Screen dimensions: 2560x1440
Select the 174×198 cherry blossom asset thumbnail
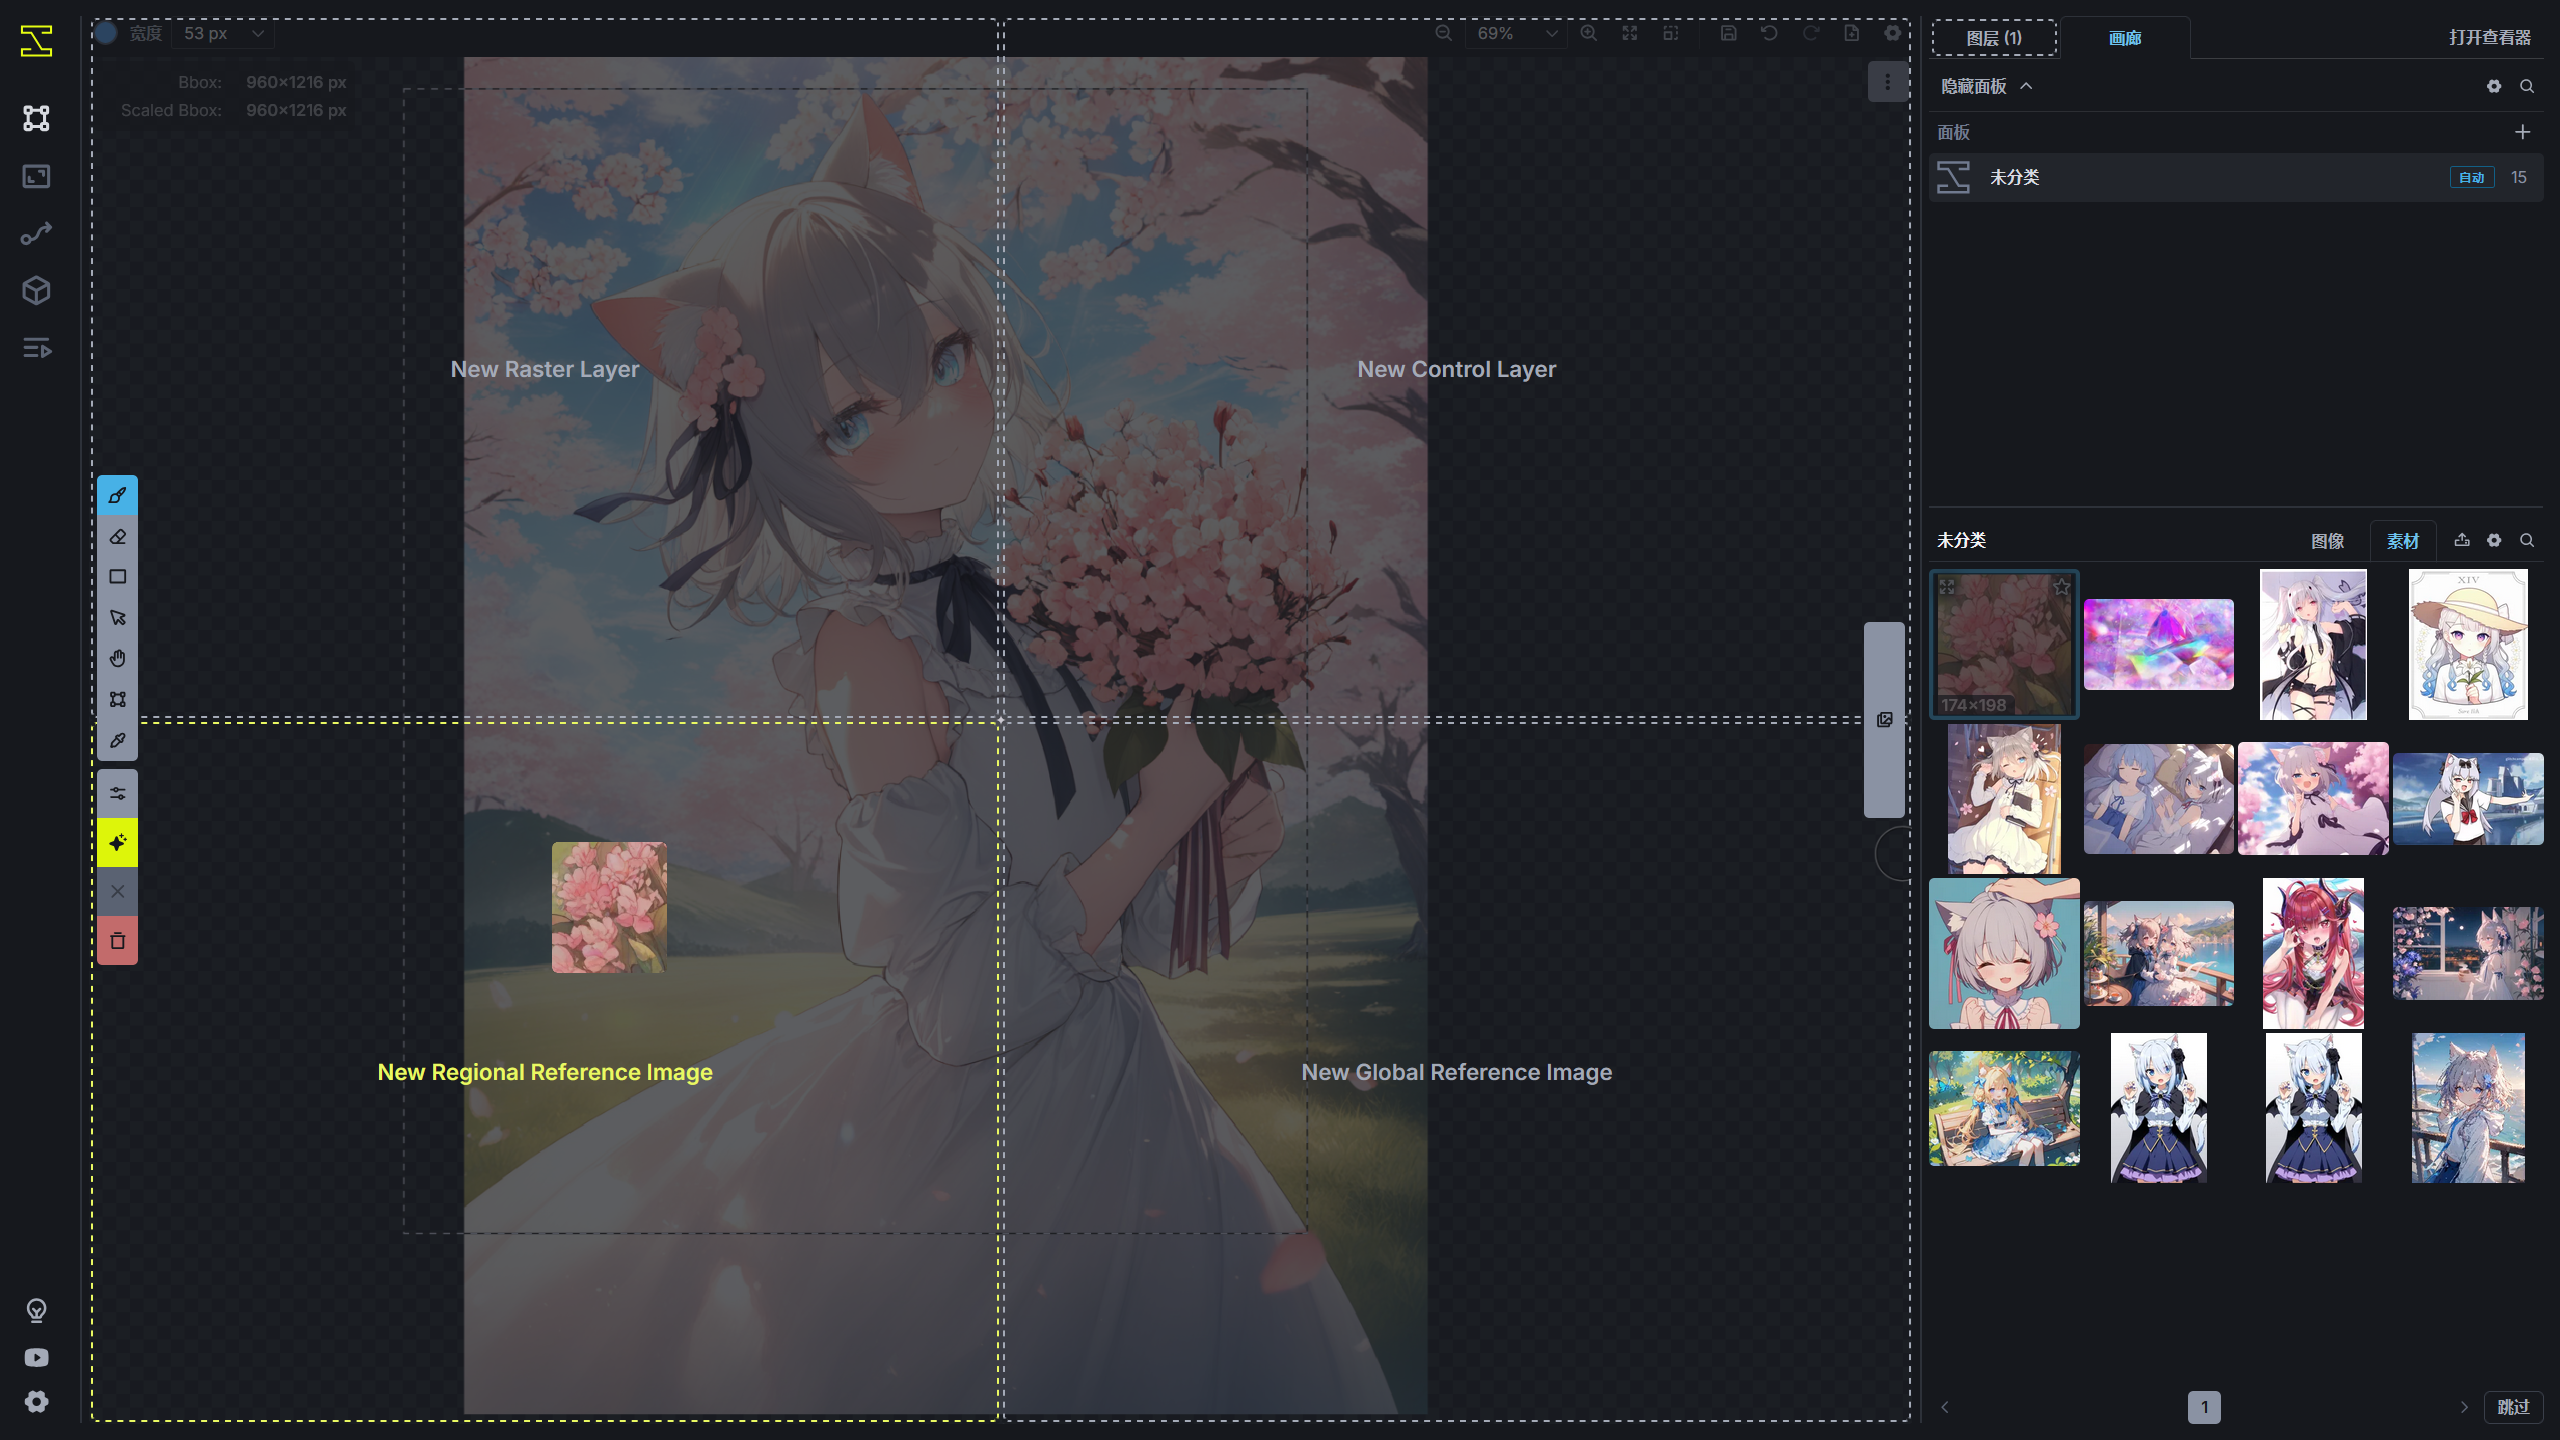(x=2004, y=645)
